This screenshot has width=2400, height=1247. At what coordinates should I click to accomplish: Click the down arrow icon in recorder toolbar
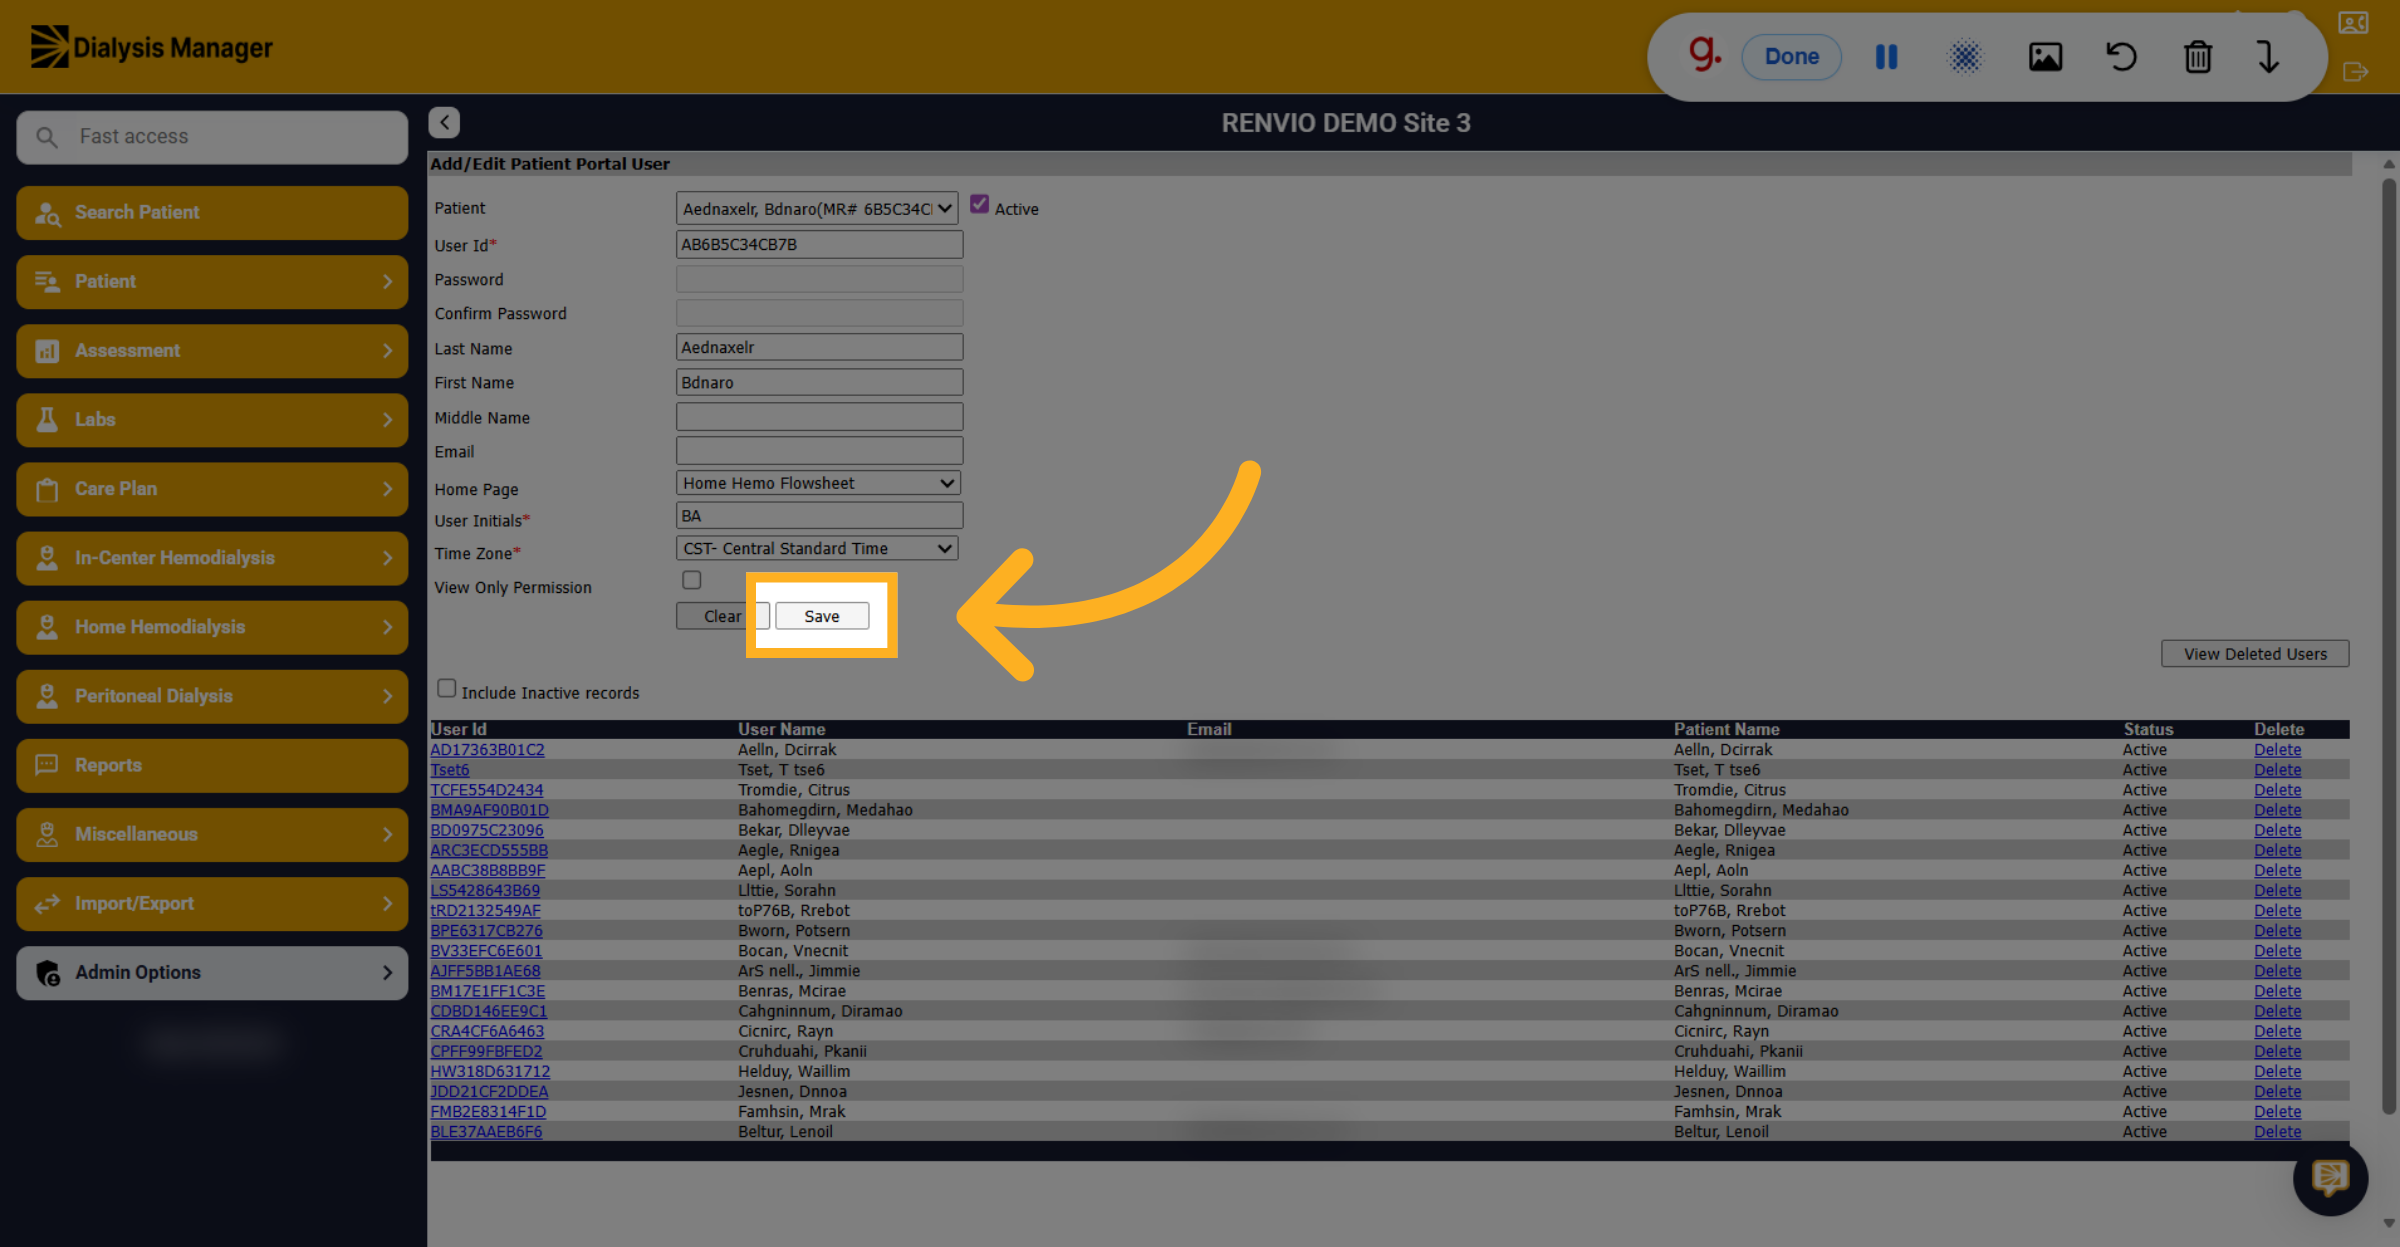2267,57
